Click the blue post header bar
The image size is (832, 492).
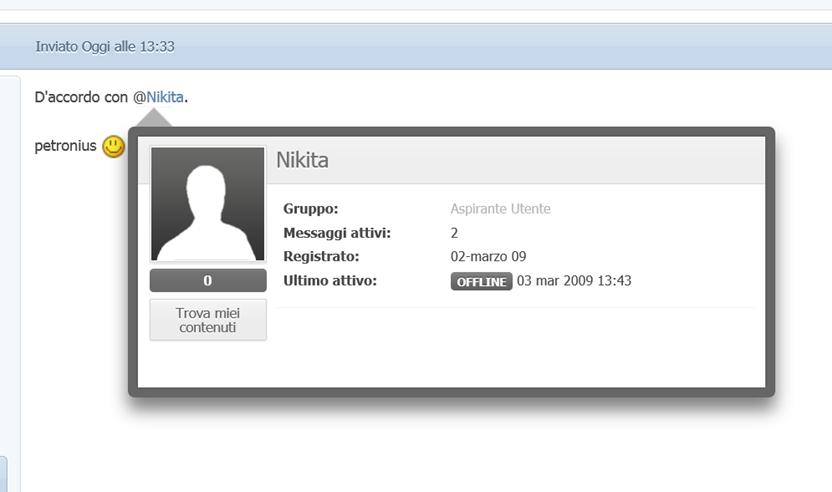pyautogui.click(x=500, y=47)
